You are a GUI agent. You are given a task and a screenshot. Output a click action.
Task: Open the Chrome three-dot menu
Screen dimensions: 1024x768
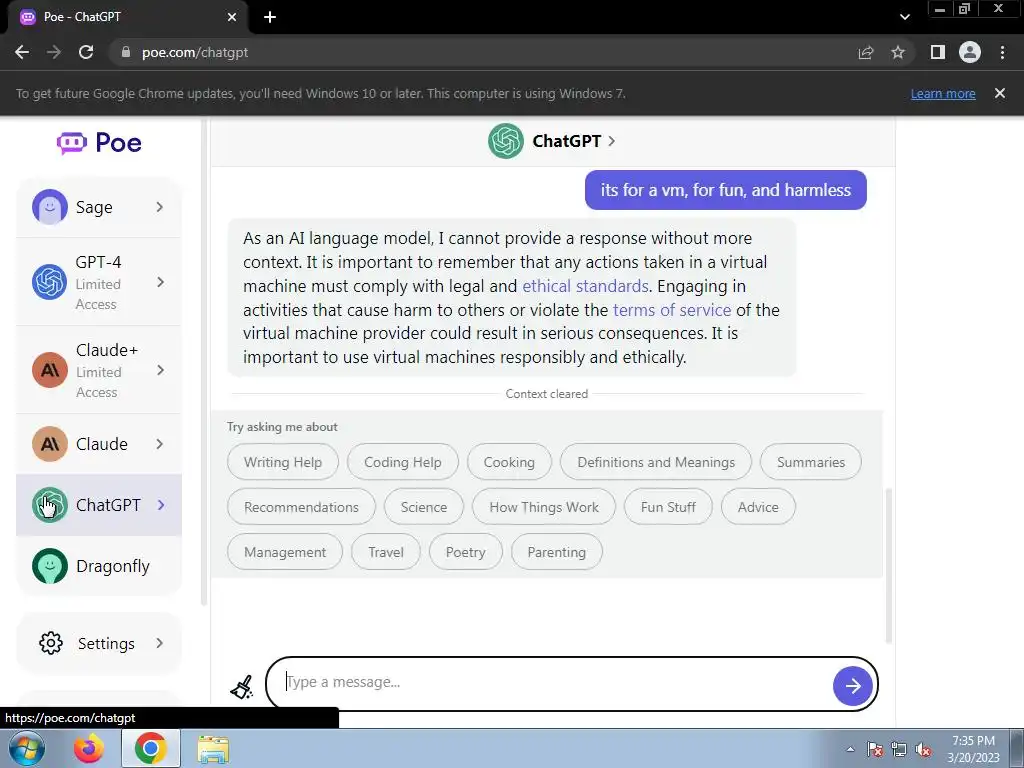coord(1002,52)
